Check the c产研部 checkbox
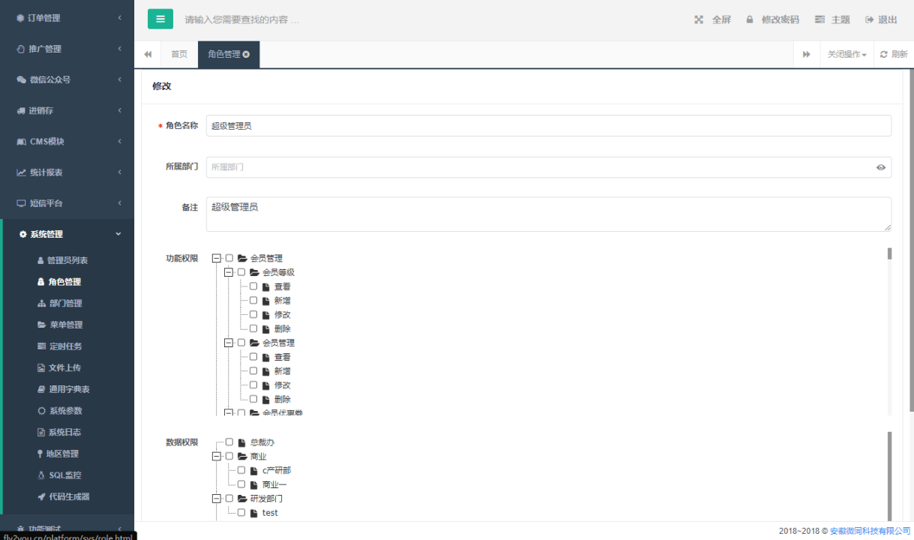The height and width of the screenshot is (540, 914). [x=241, y=470]
